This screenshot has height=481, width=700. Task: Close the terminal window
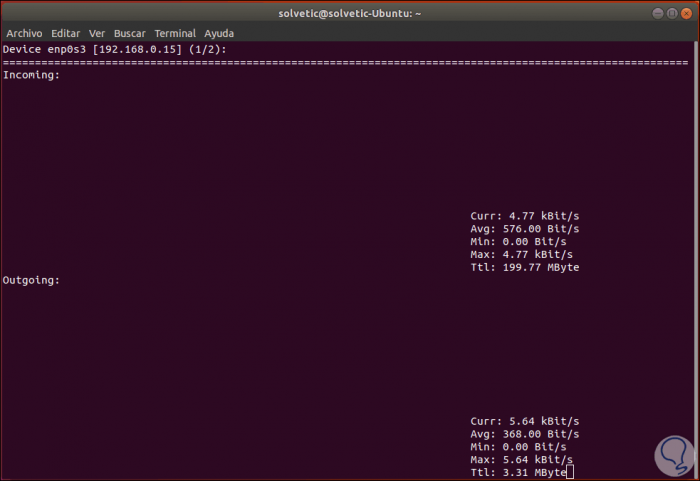pos(687,13)
